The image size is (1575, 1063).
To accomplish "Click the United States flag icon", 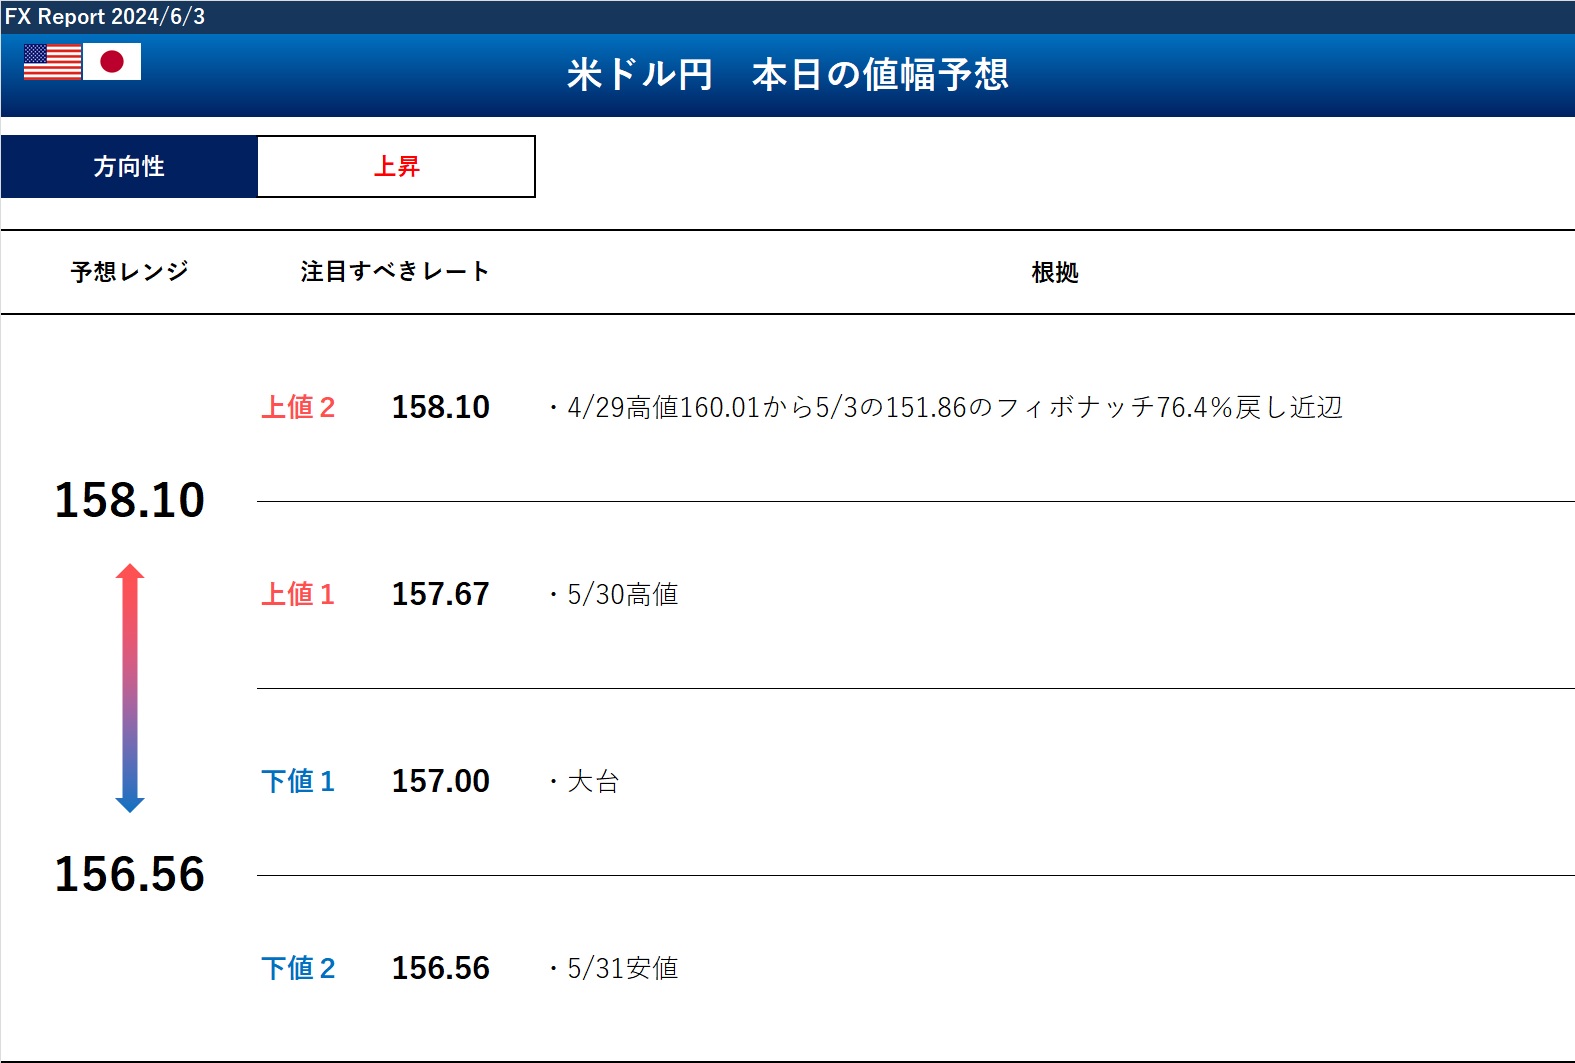I will click(52, 62).
